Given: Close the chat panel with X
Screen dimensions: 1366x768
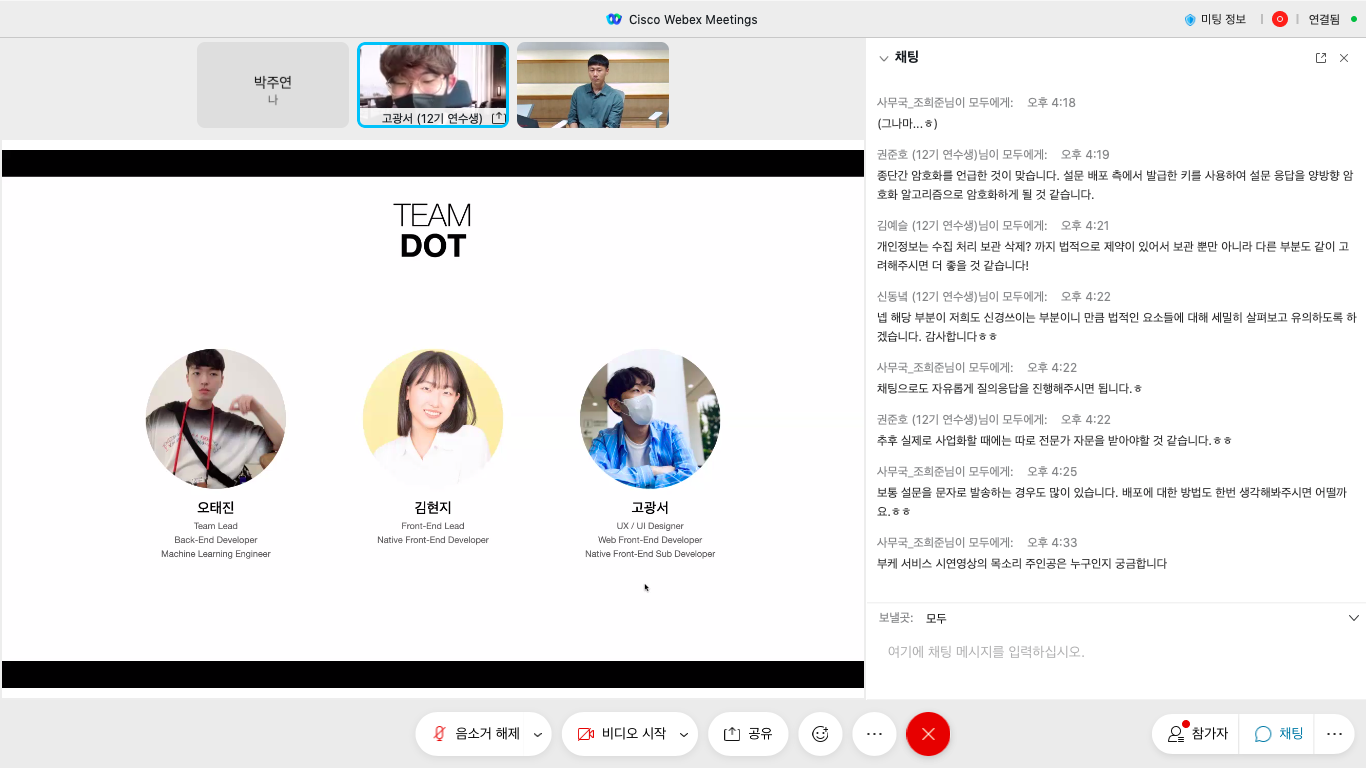Looking at the screenshot, I should tap(1344, 58).
